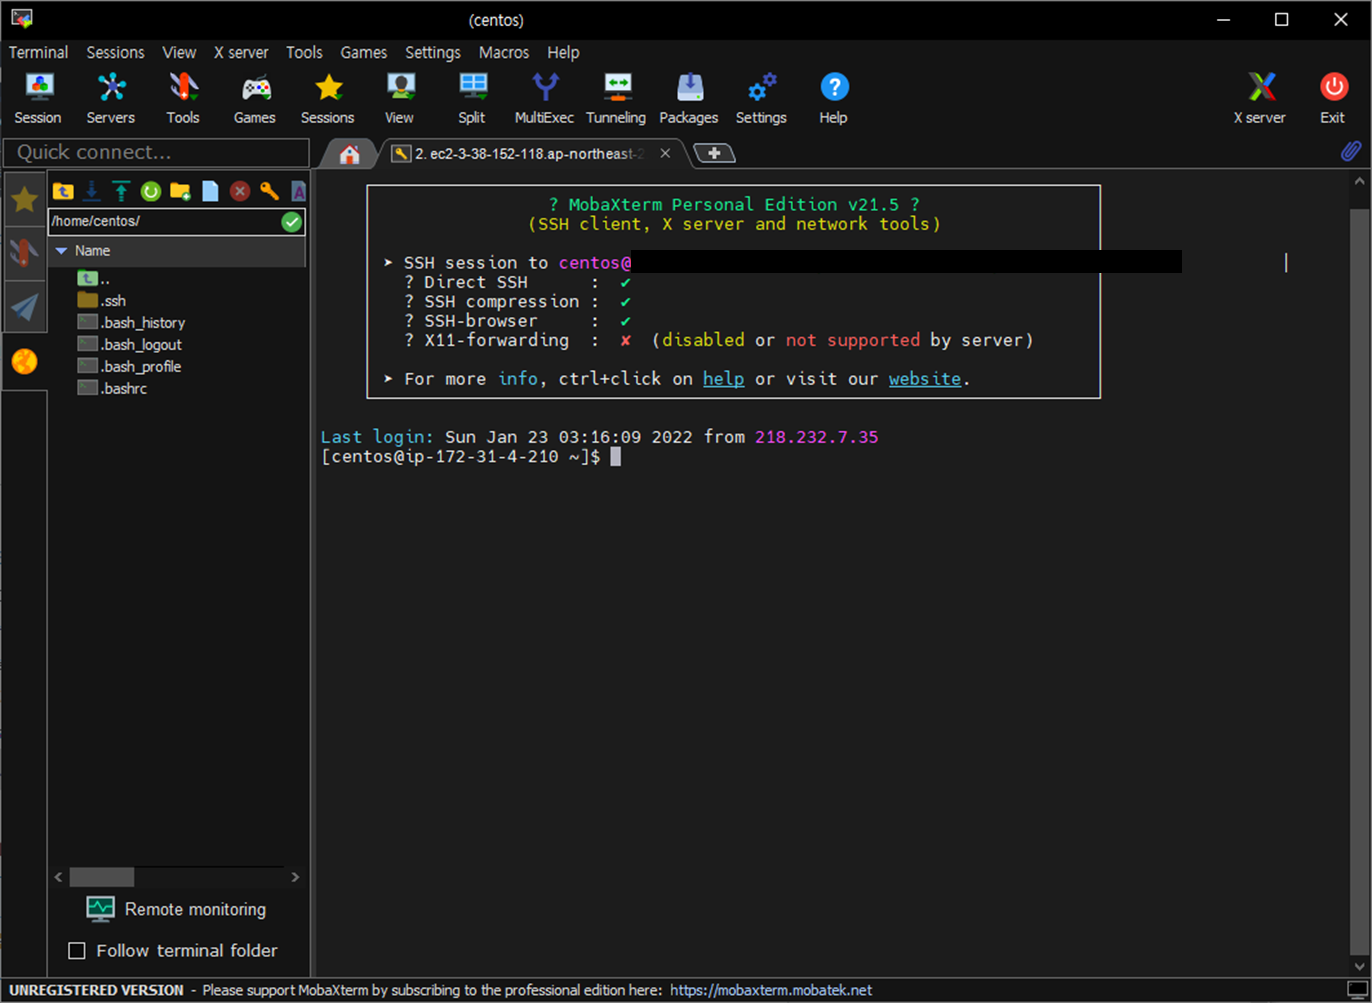Image resolution: width=1372 pixels, height=1003 pixels.
Task: Open the Terminal menu
Action: point(39,52)
